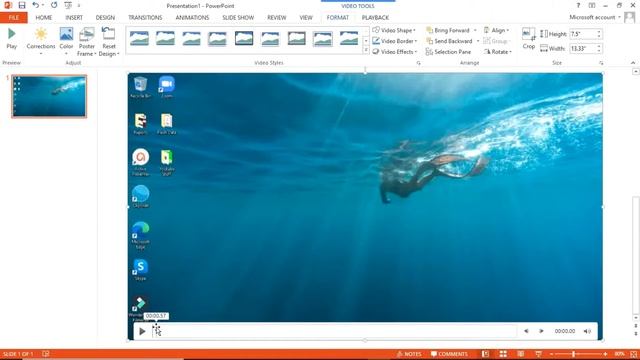The image size is (640, 360).
Task: Open the Rotate dropdown
Action: [498, 52]
